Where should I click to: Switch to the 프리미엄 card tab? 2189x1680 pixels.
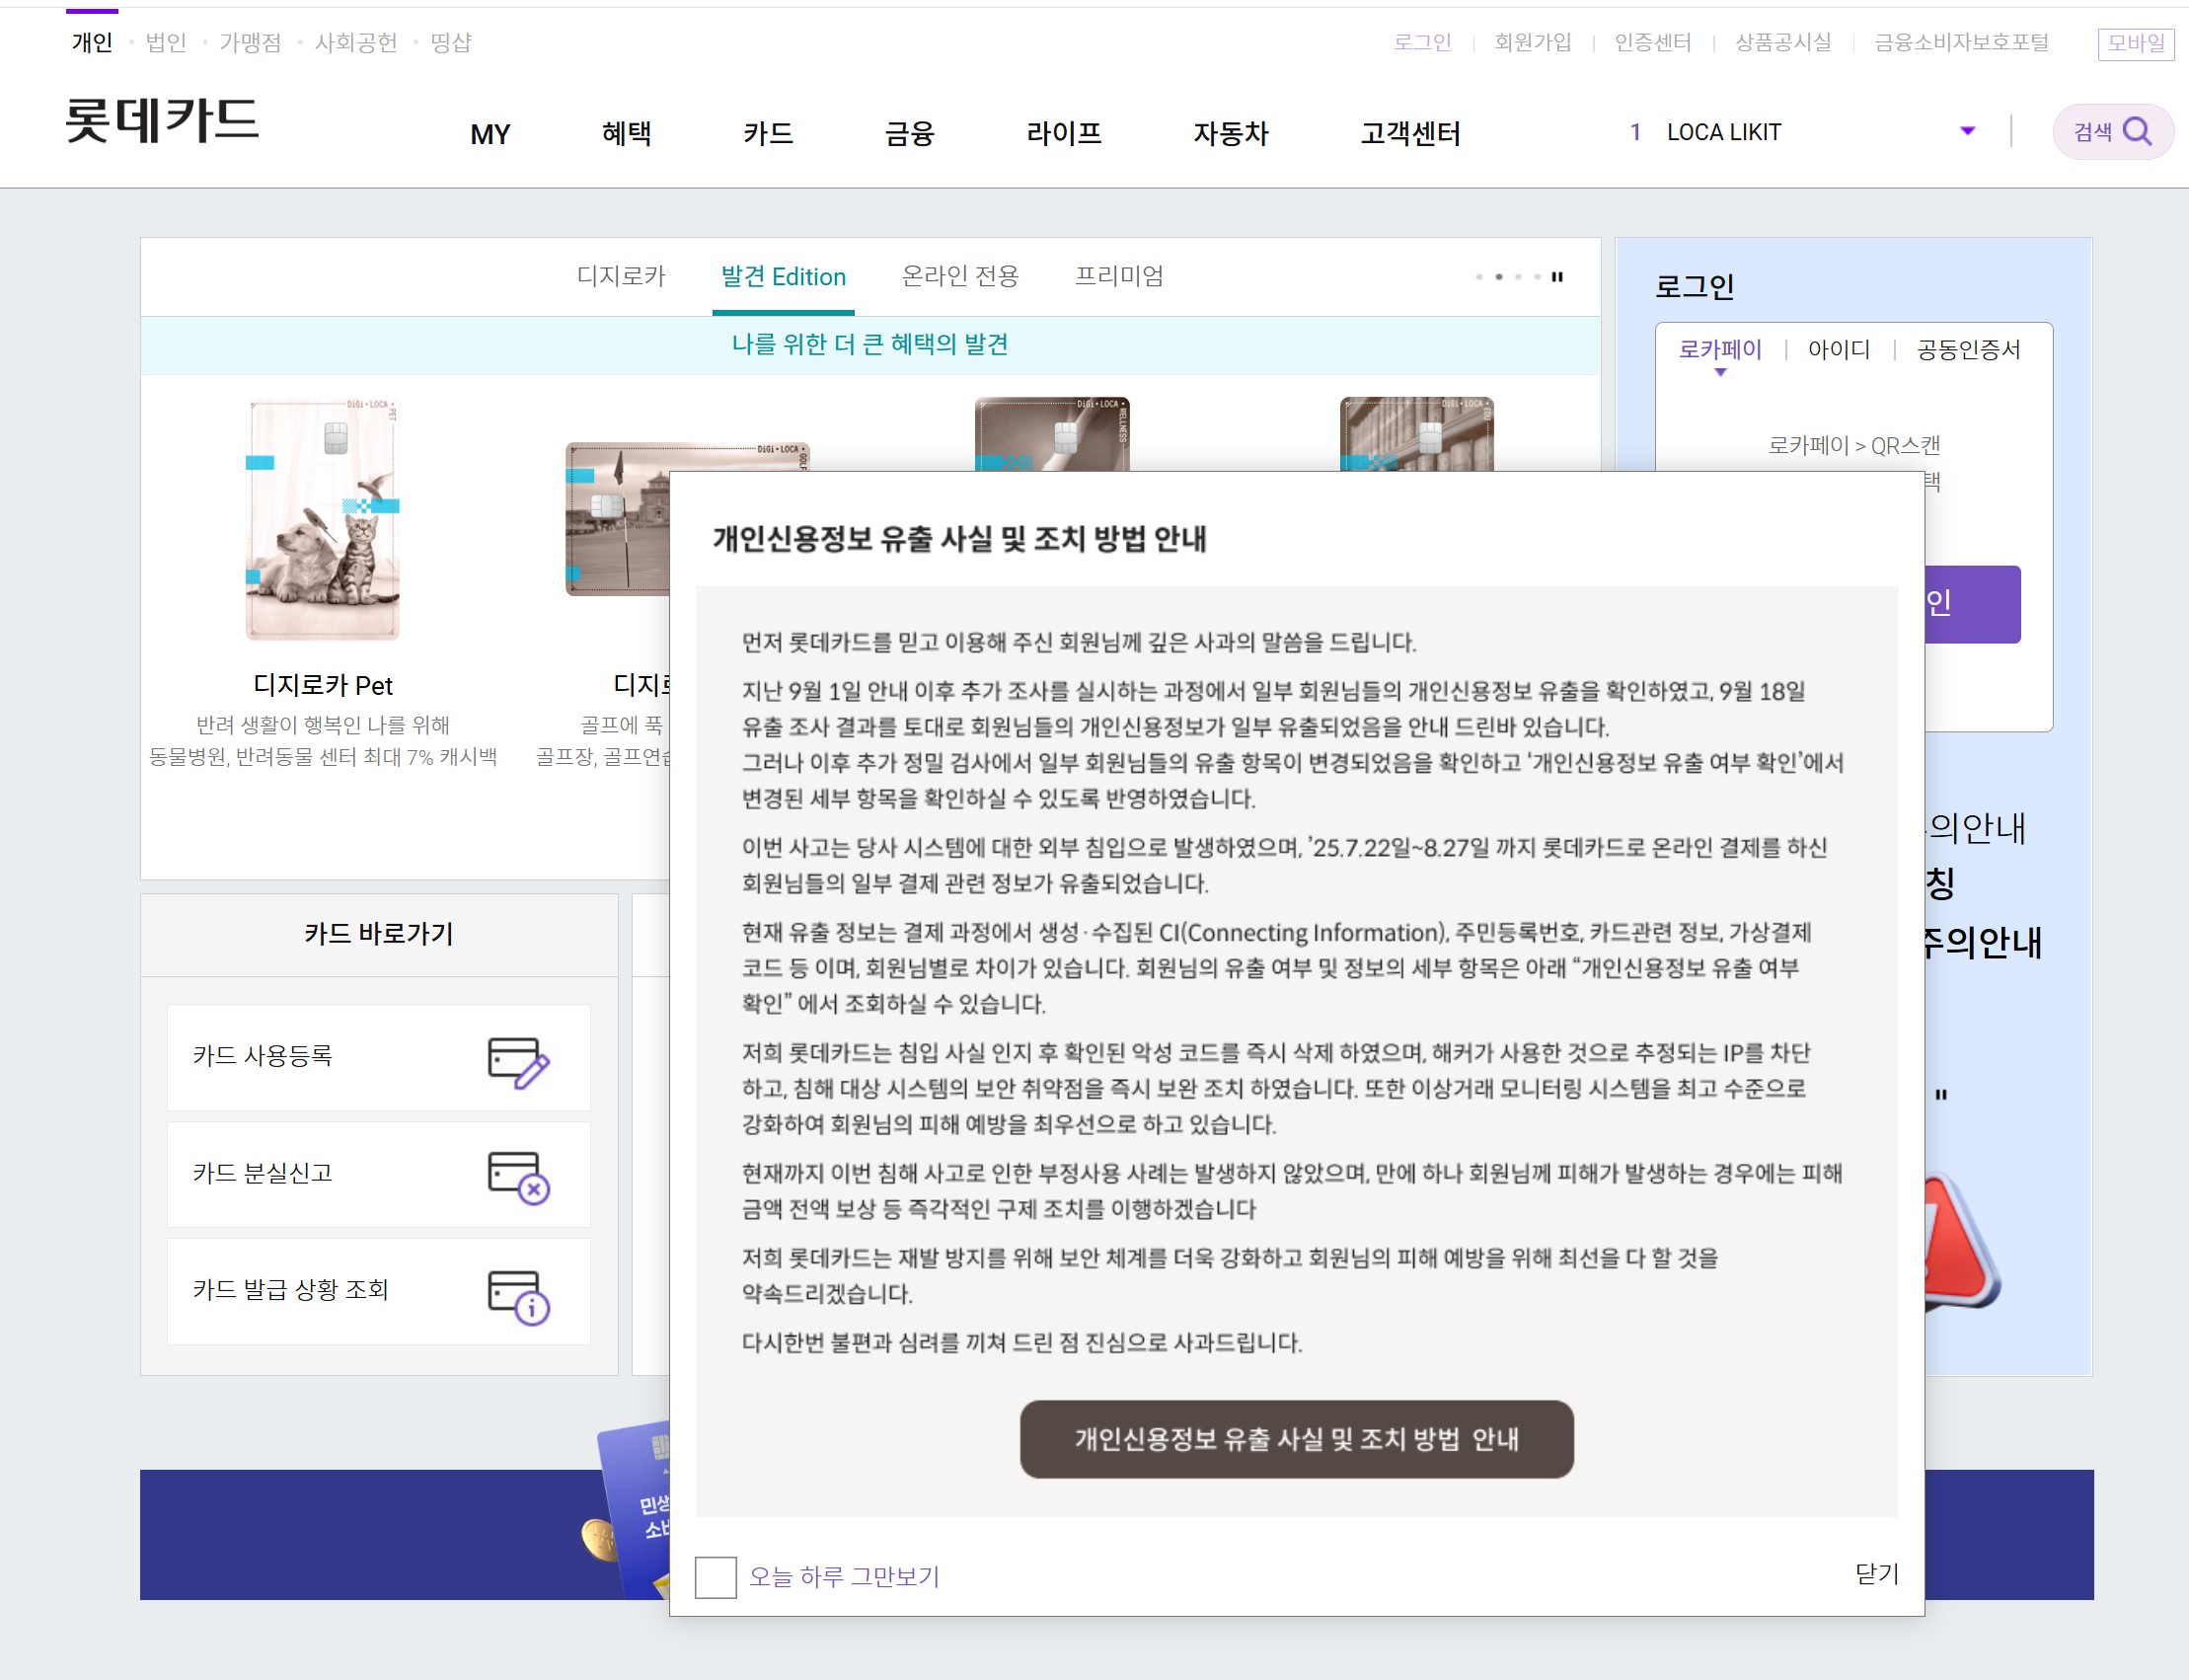click(x=1118, y=276)
